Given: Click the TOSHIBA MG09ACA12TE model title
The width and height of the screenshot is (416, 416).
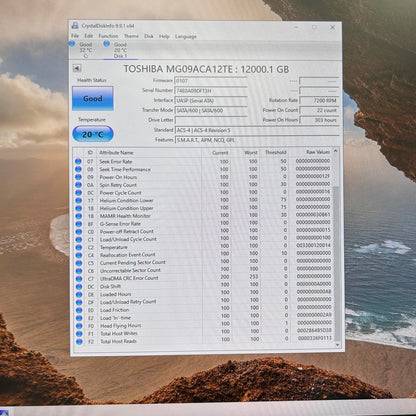Looking at the screenshot, I should click(206, 69).
